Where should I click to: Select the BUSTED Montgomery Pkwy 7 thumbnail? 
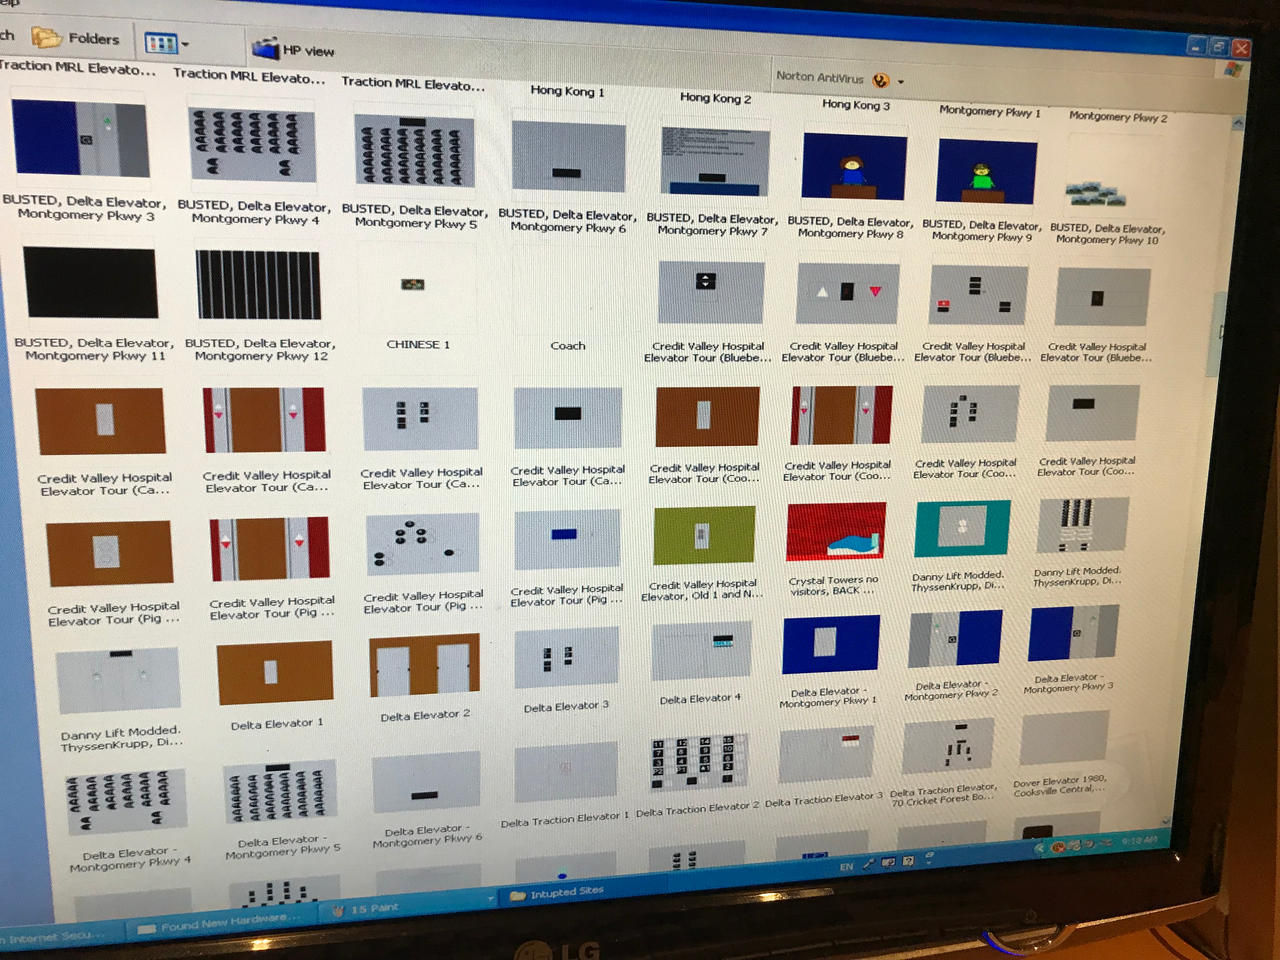point(715,162)
